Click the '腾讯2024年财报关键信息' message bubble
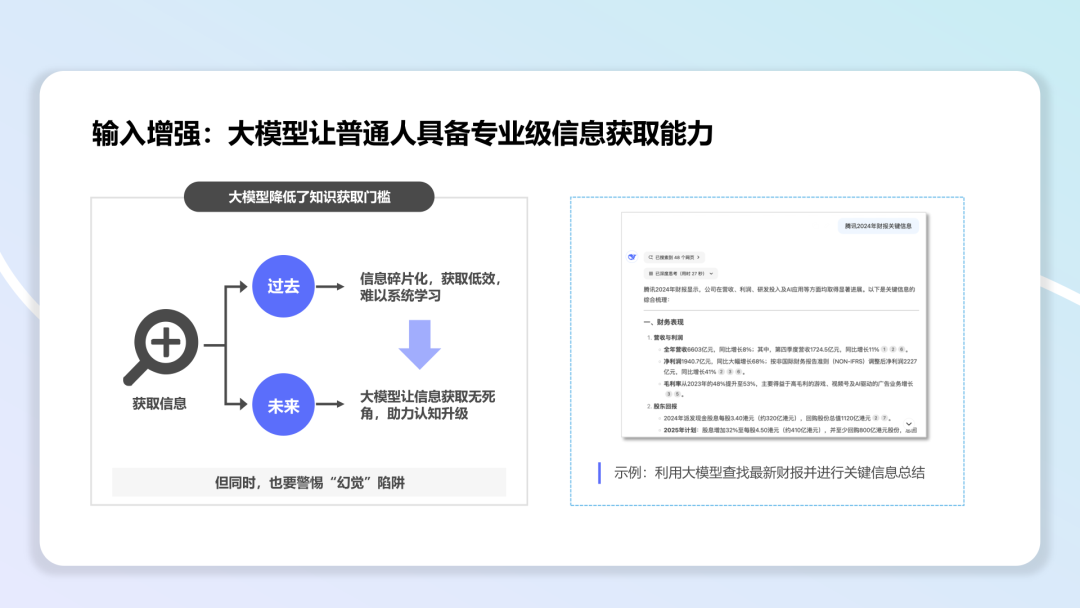 tap(878, 226)
